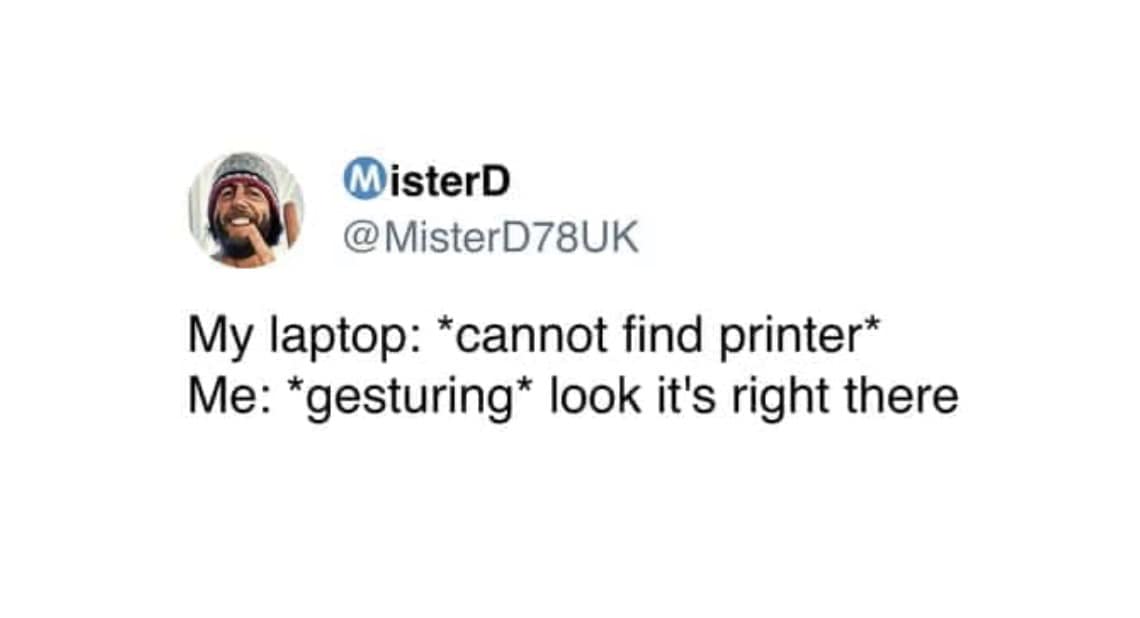Open MisterD's round profile picture
The height and width of the screenshot is (618, 1140).
pos(246,210)
